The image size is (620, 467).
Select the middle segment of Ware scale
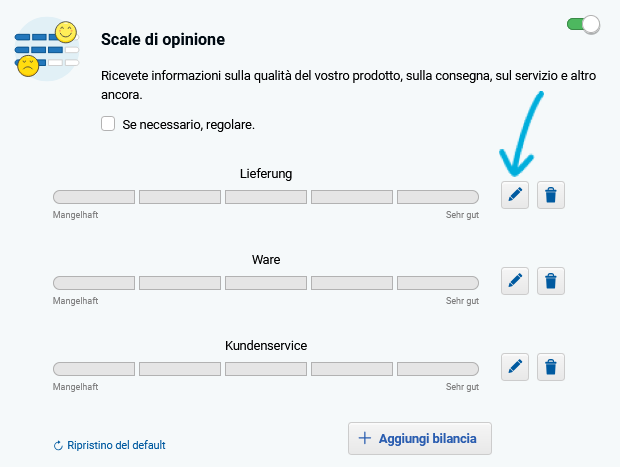pyautogui.click(x=266, y=283)
